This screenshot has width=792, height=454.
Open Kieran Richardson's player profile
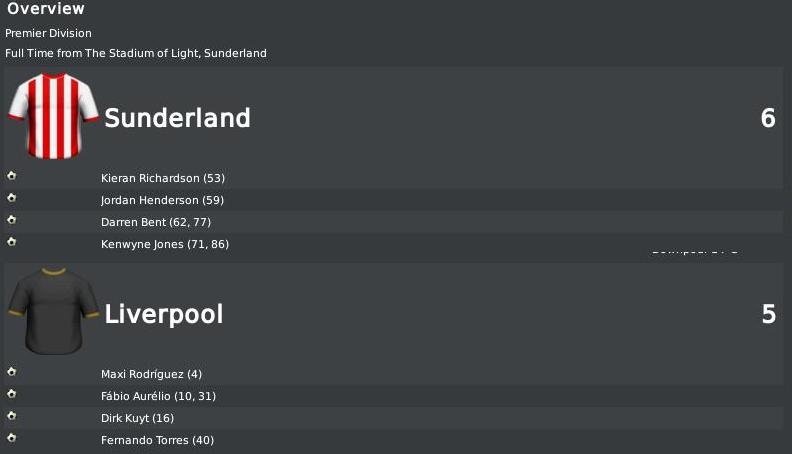tap(151, 178)
